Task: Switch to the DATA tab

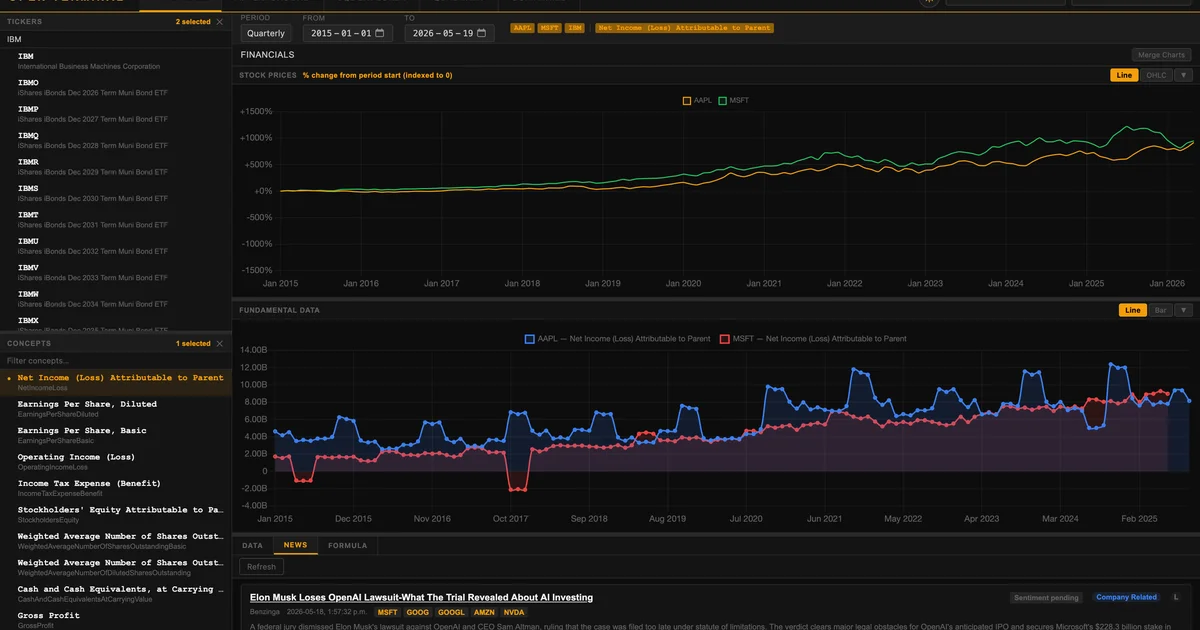Action: (253, 545)
